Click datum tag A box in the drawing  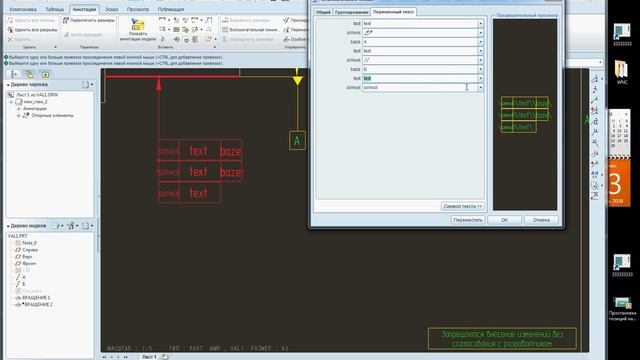click(x=297, y=140)
